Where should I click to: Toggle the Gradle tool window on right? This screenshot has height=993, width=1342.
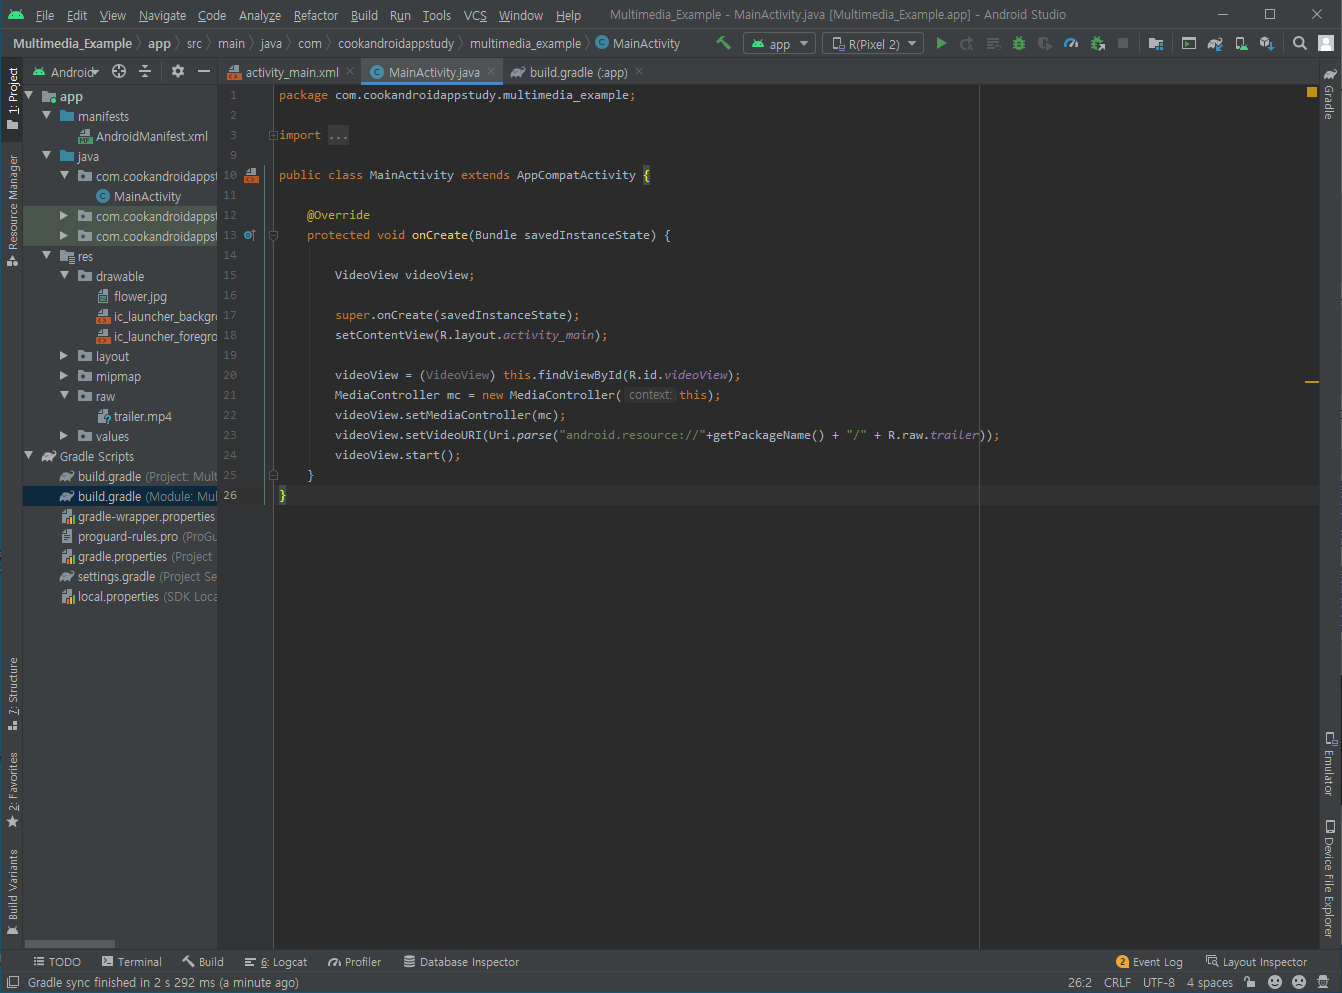pos(1329,94)
